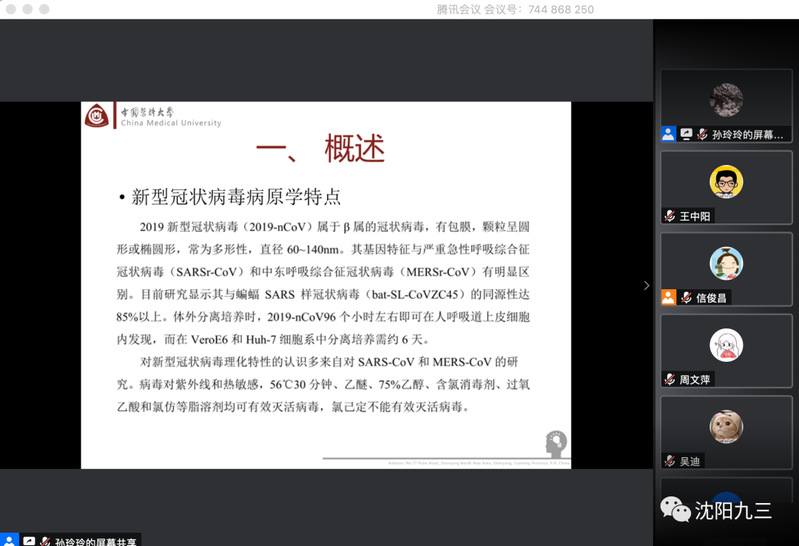Click 孙玲玲的屏幕共享 label at bottom left
This screenshot has height=546, width=799.
pos(96,541)
